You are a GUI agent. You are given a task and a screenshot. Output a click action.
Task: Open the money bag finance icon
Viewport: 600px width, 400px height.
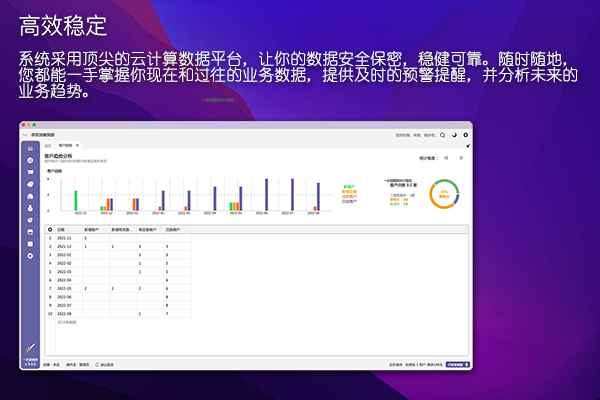coord(30,208)
